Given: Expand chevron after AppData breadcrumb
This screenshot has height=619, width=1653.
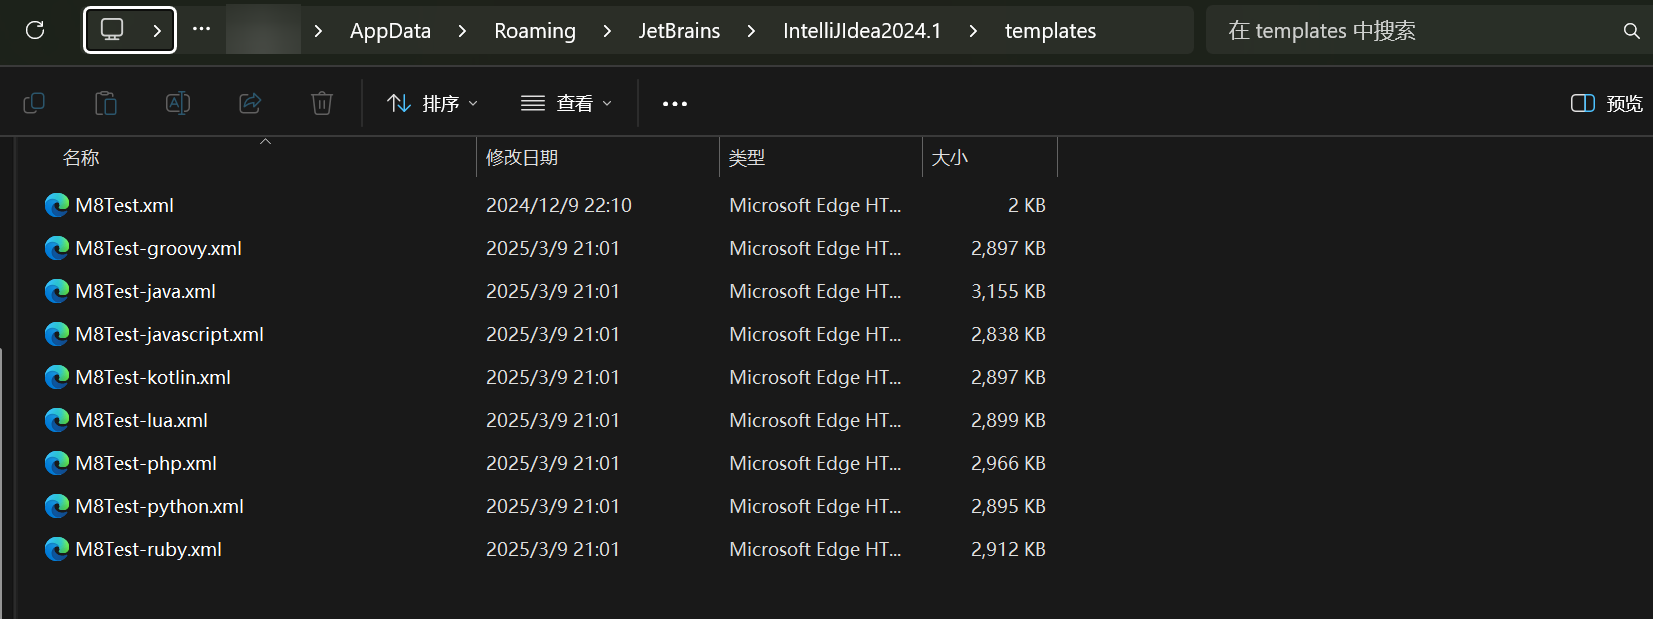Looking at the screenshot, I should pyautogui.click(x=462, y=31).
